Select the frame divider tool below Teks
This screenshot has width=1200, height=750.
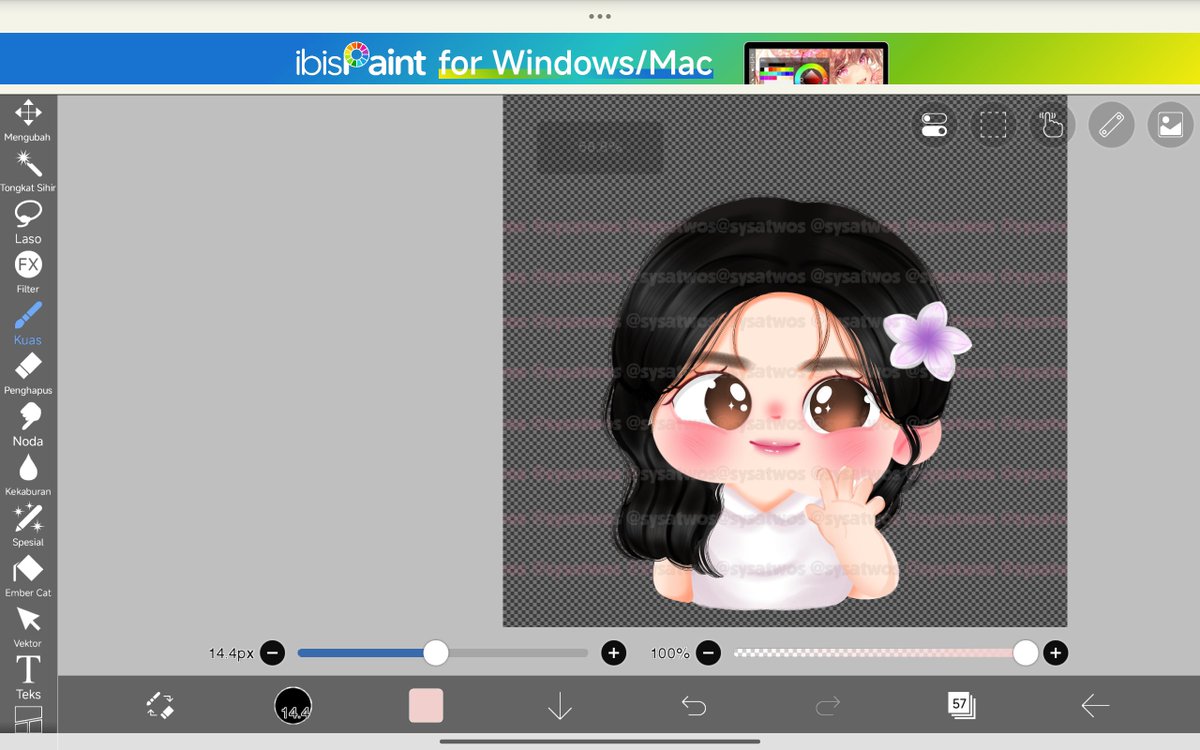[x=28, y=719]
